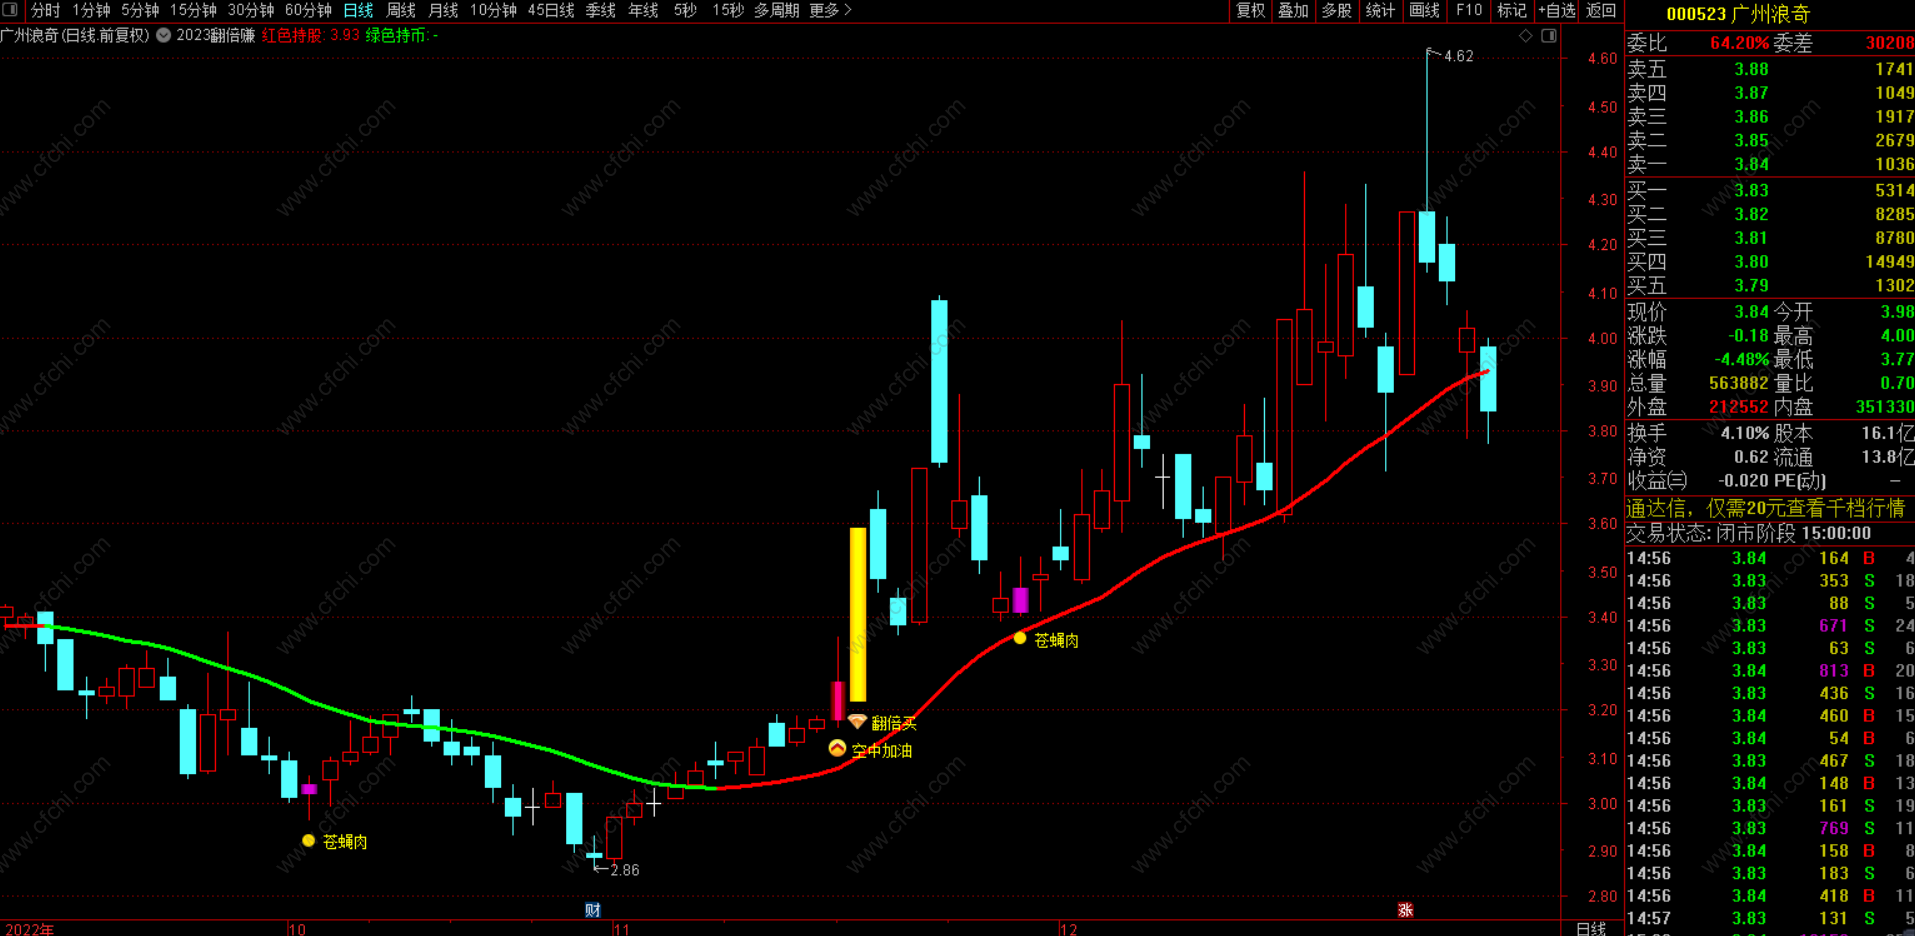
Task: Click the 空中加油 orange signal icon
Action: [837, 749]
